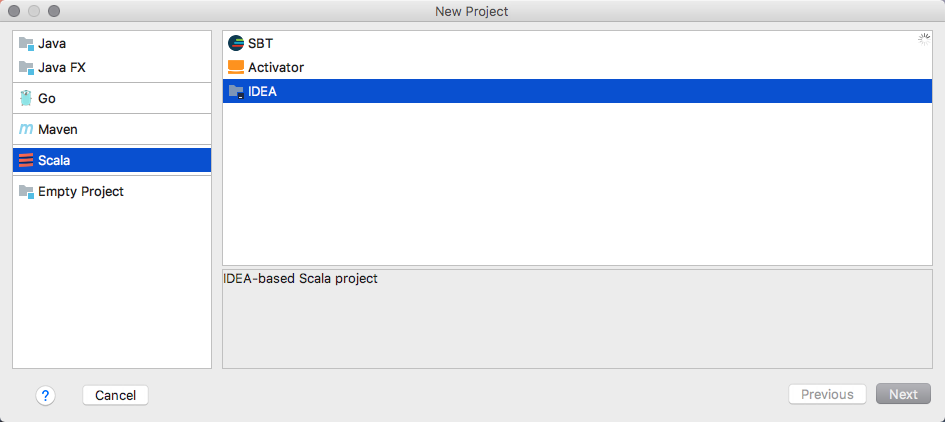Select the 'Java FX' text label
This screenshot has height=422, width=945.
[62, 68]
